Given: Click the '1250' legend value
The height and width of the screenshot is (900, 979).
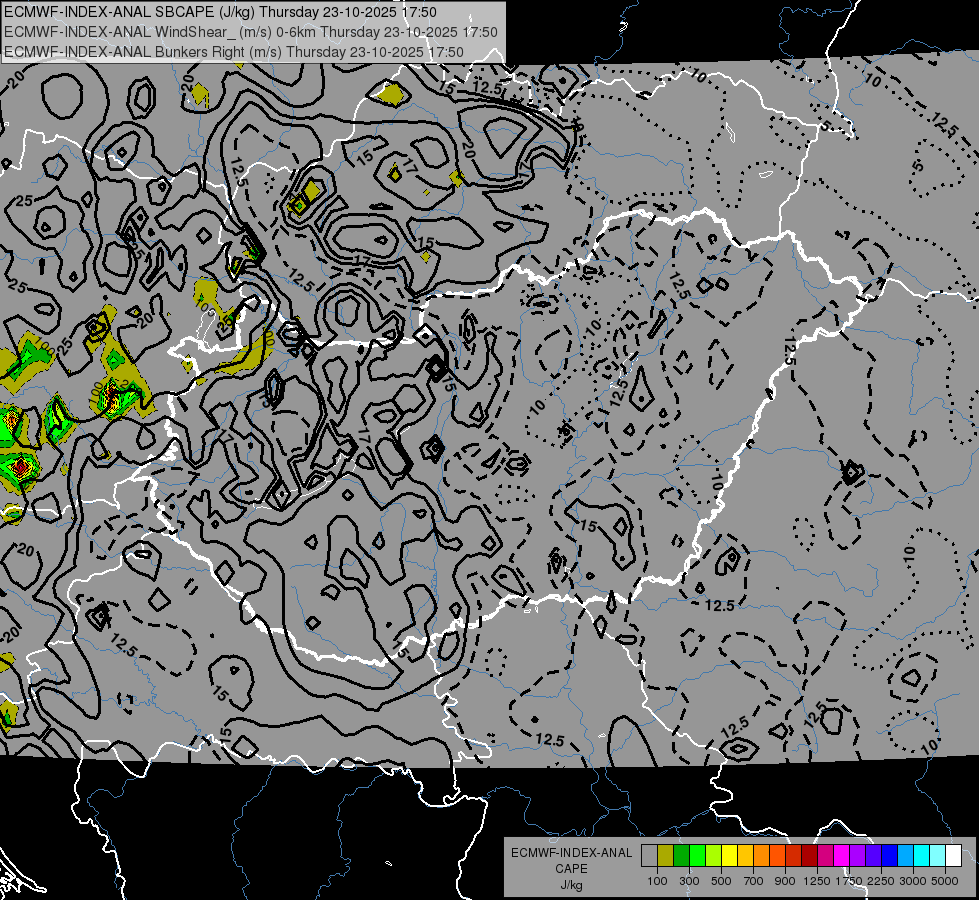Looking at the screenshot, I should click(817, 881).
